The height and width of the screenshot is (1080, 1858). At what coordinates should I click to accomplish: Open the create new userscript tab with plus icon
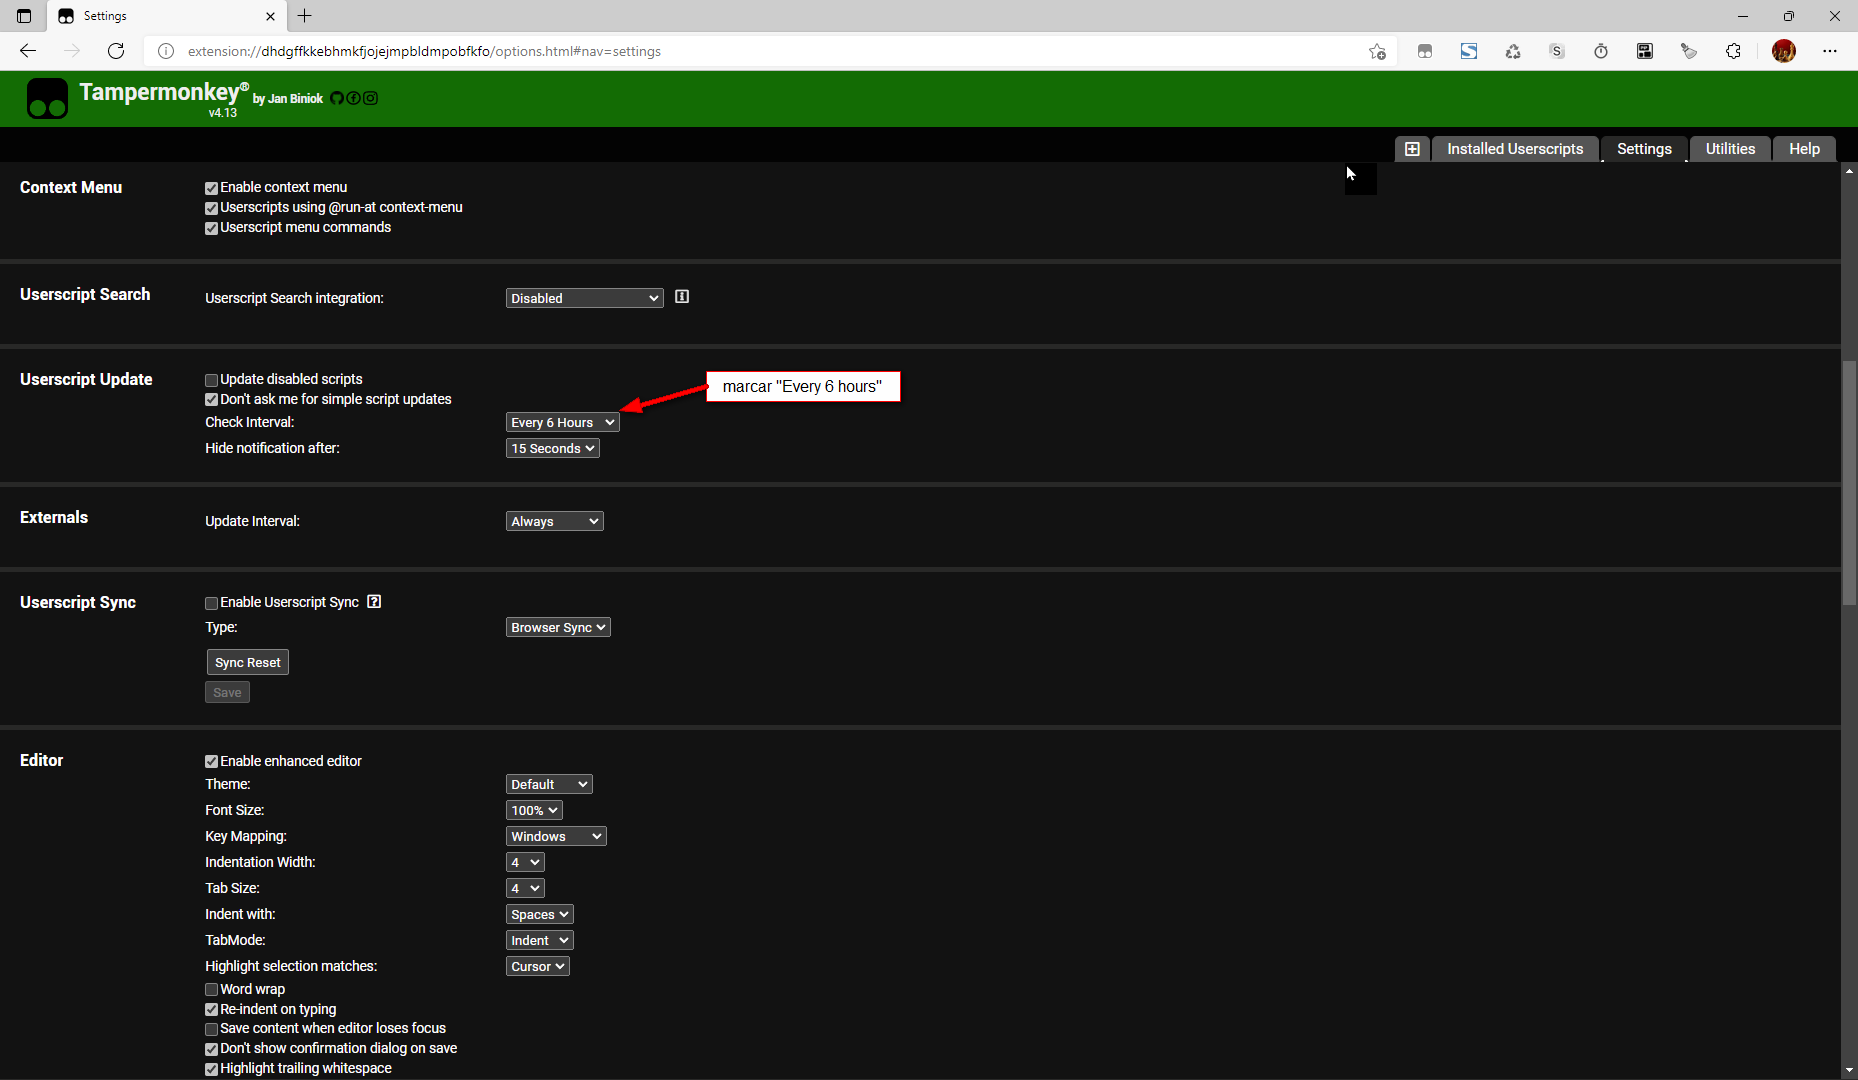[x=1412, y=149]
